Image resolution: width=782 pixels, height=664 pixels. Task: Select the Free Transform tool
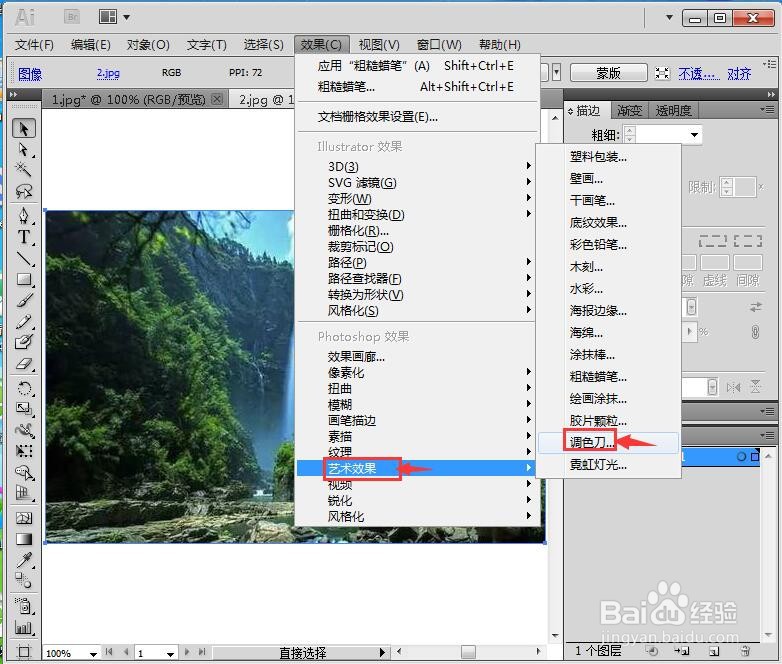(x=23, y=451)
